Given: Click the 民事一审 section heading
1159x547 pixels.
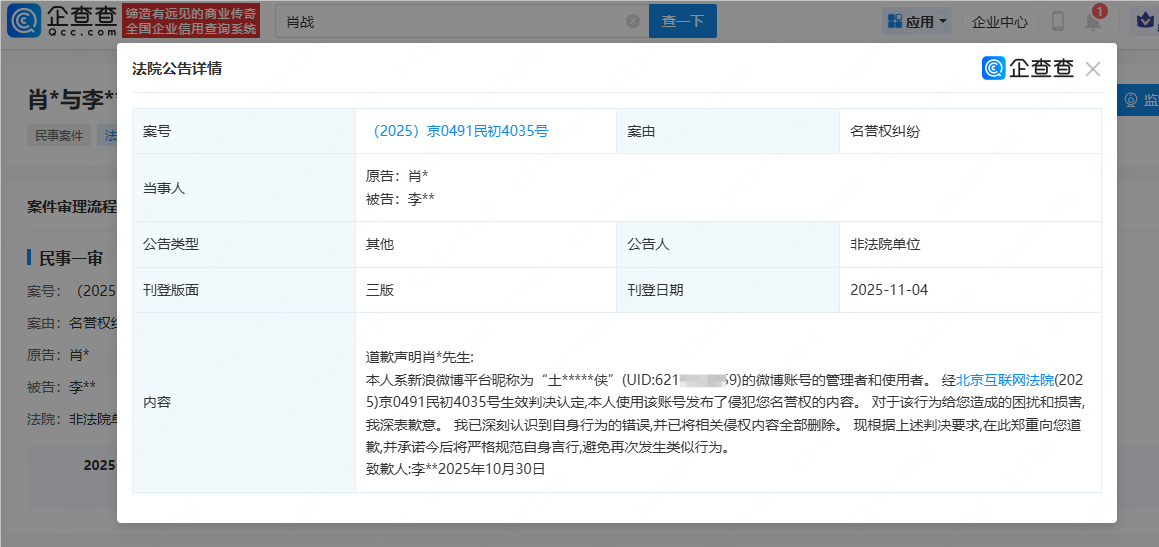Looking at the screenshot, I should [x=70, y=258].
